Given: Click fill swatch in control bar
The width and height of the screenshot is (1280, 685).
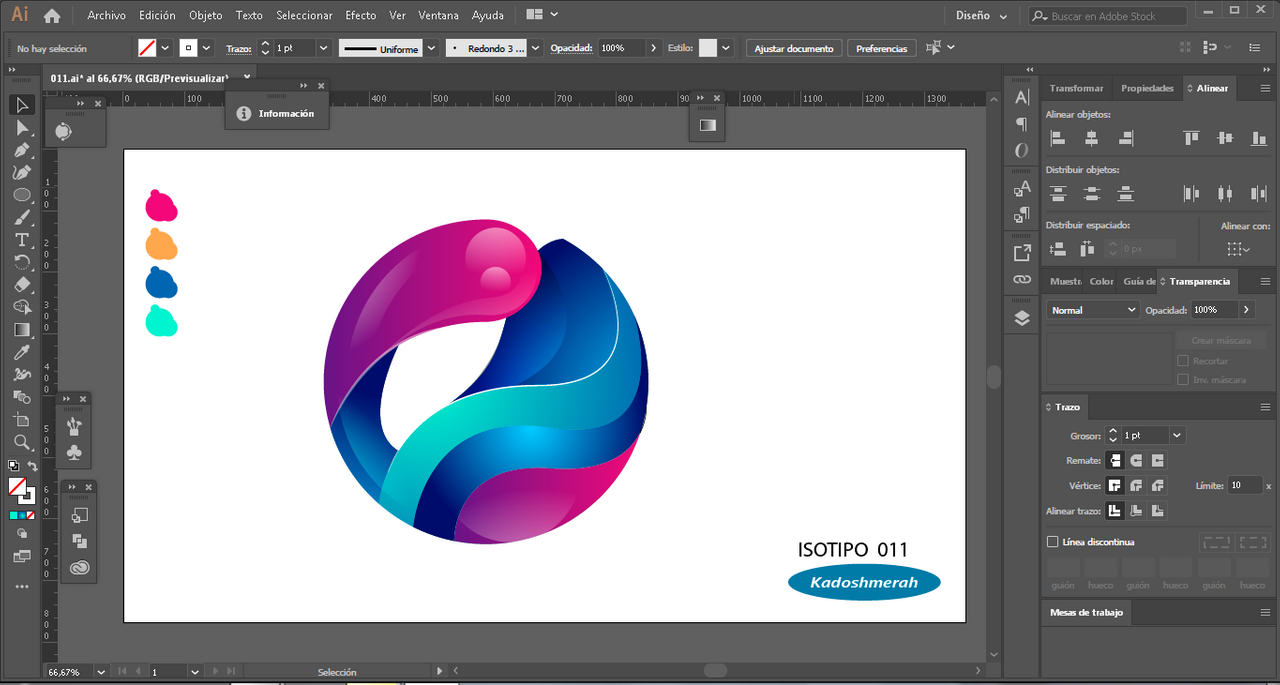Looking at the screenshot, I should point(147,48).
